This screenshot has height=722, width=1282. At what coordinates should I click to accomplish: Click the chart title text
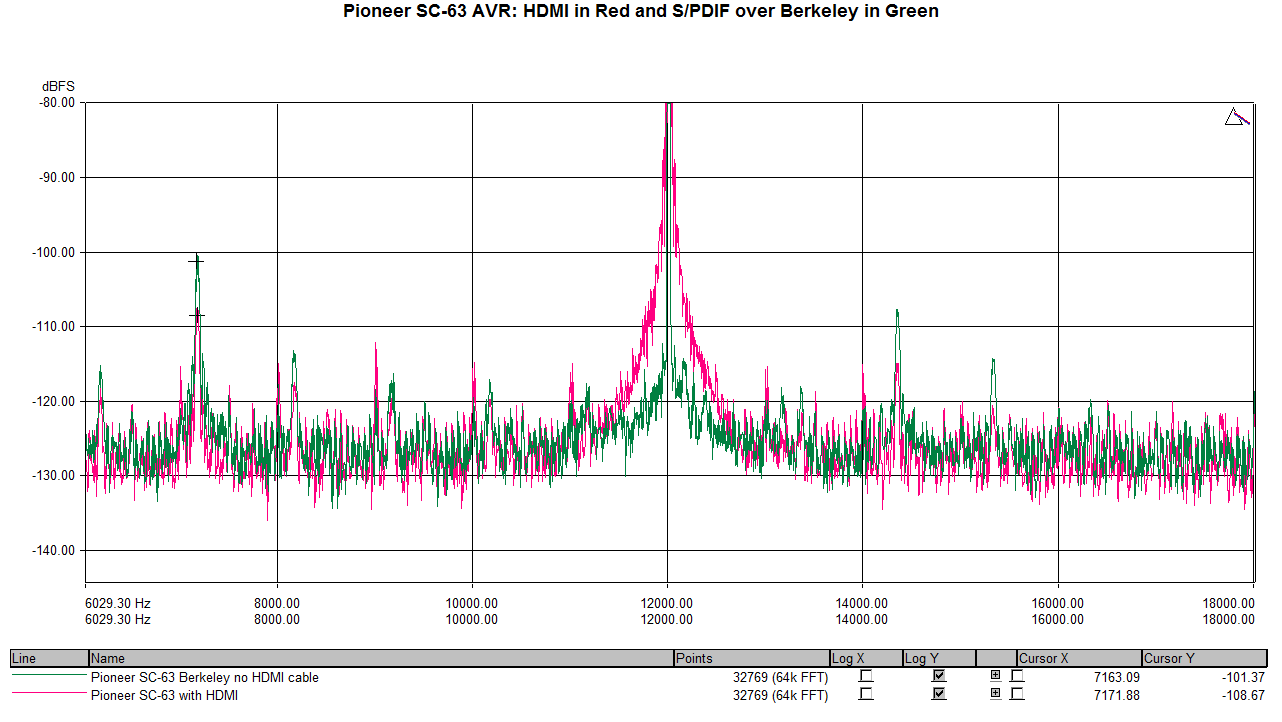point(641,12)
